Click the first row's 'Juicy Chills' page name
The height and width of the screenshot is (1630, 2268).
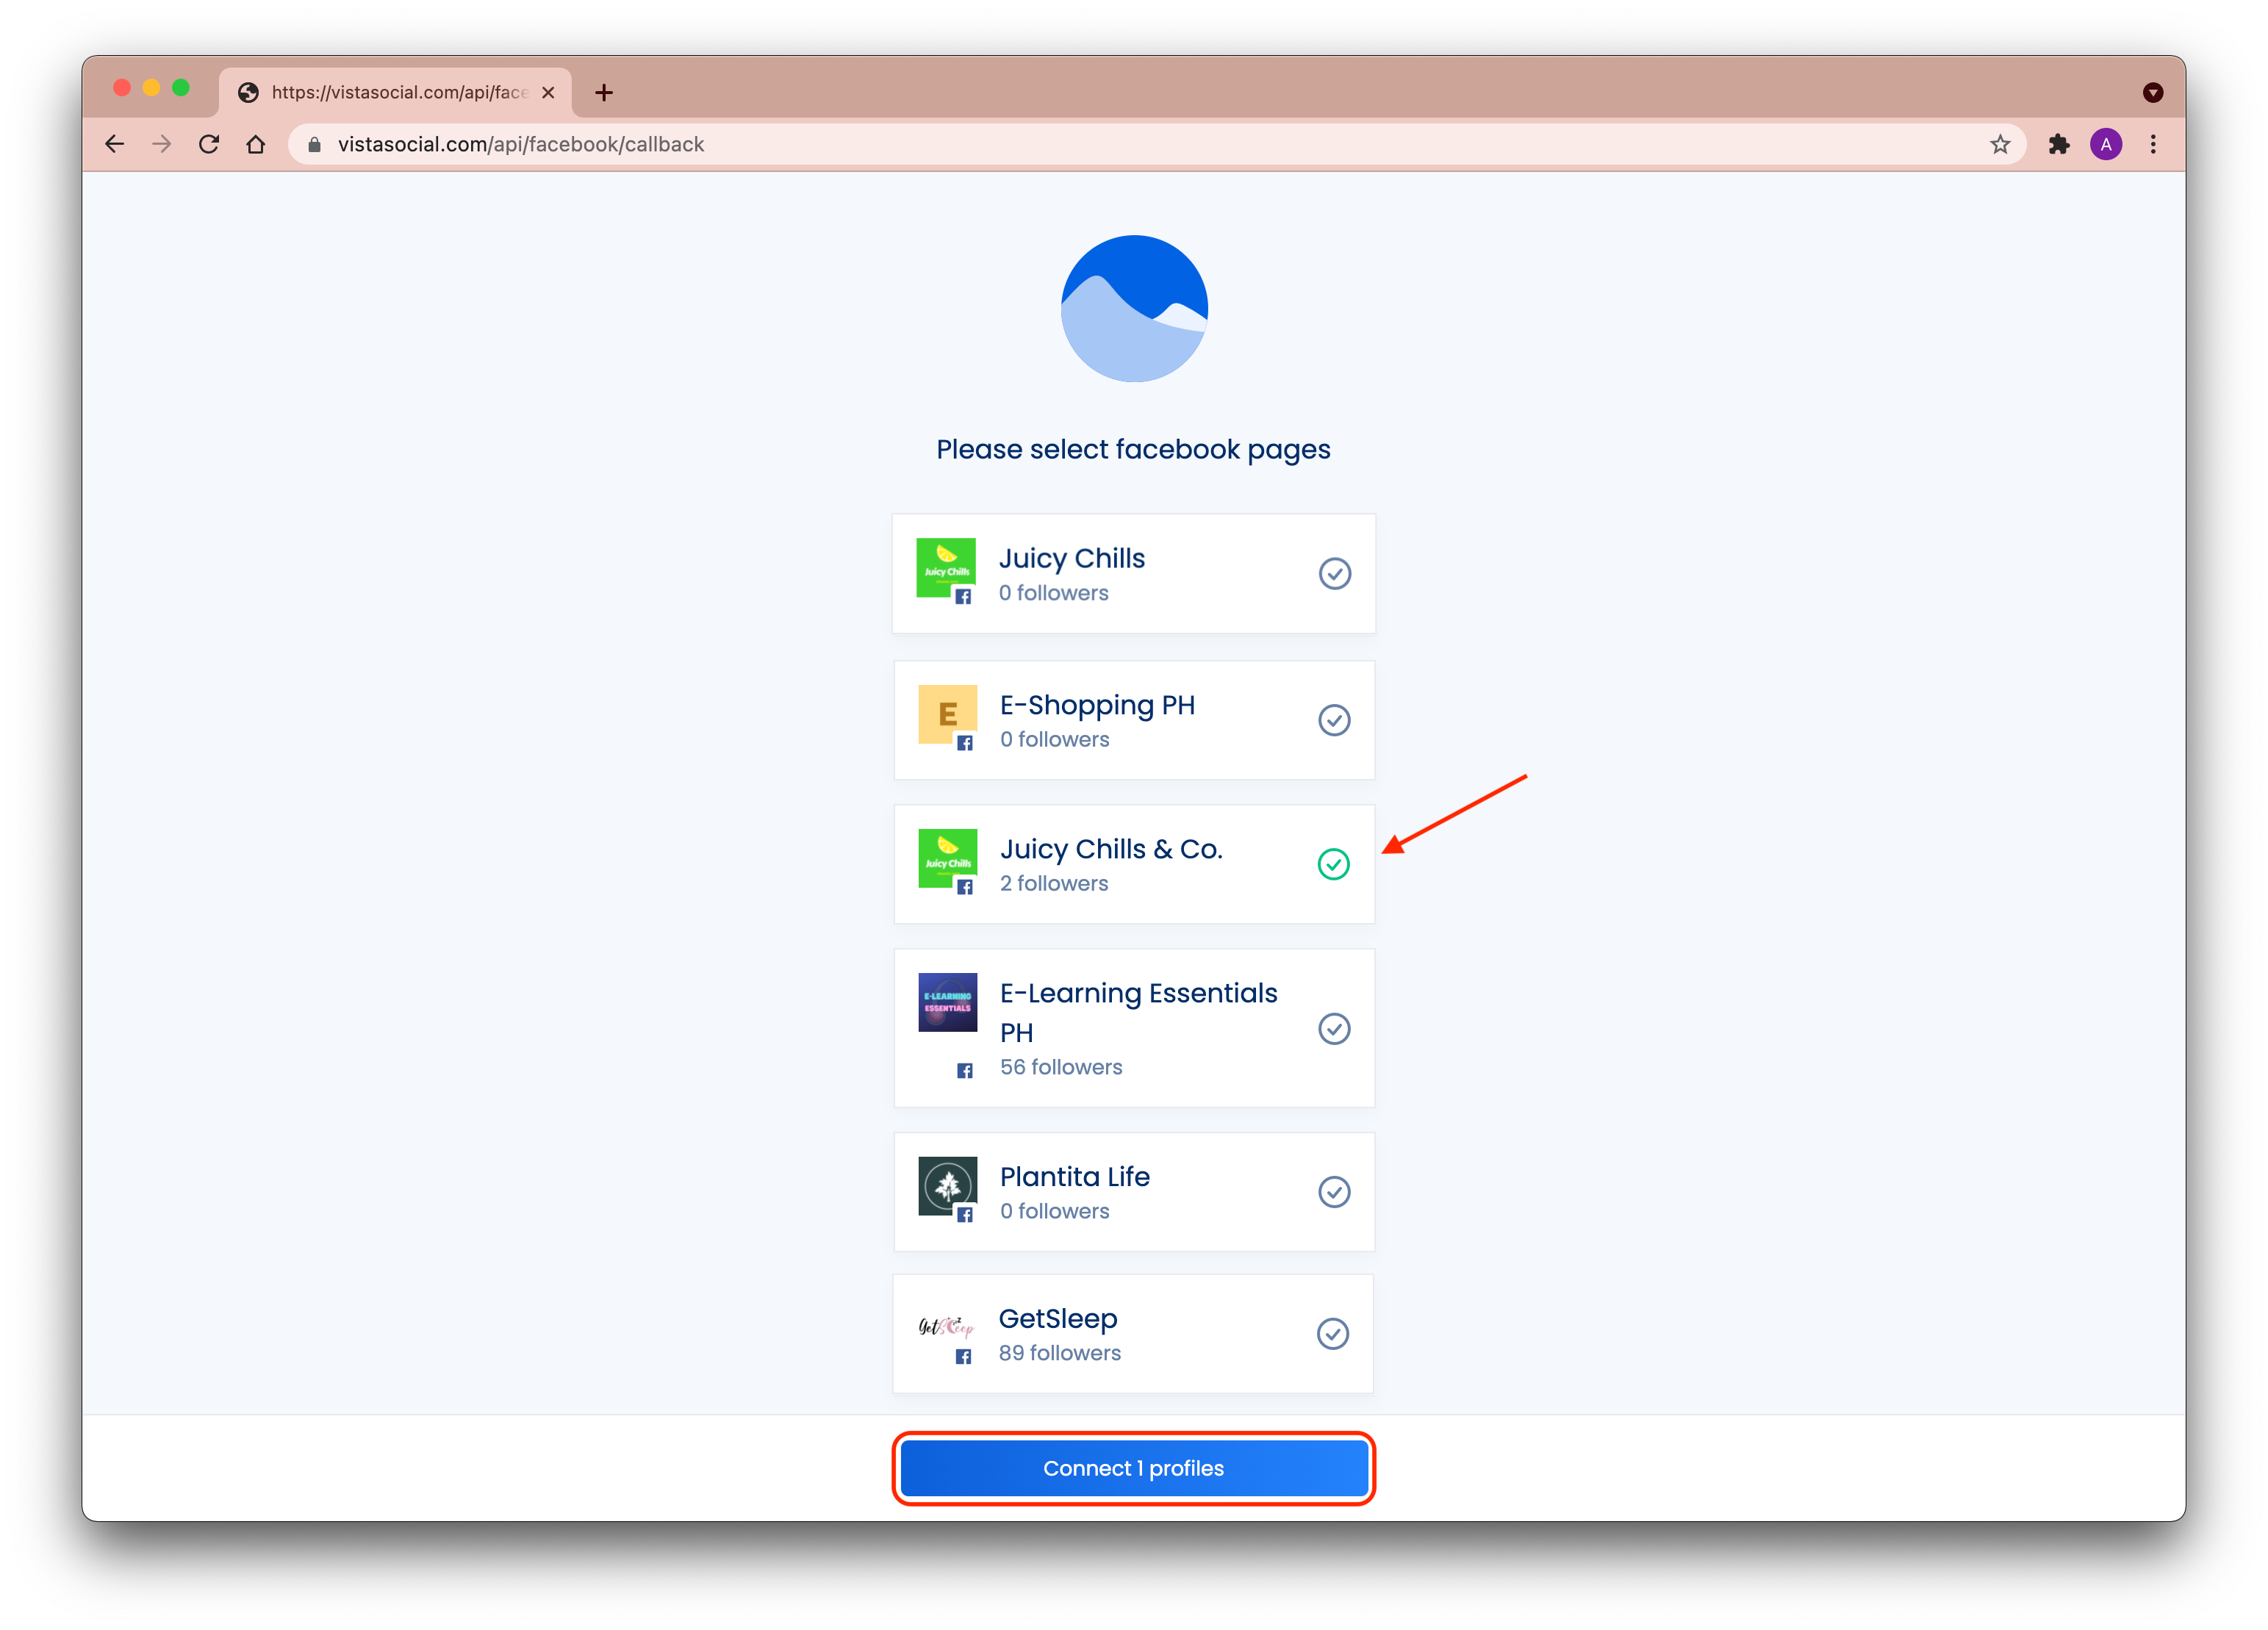coord(1072,559)
